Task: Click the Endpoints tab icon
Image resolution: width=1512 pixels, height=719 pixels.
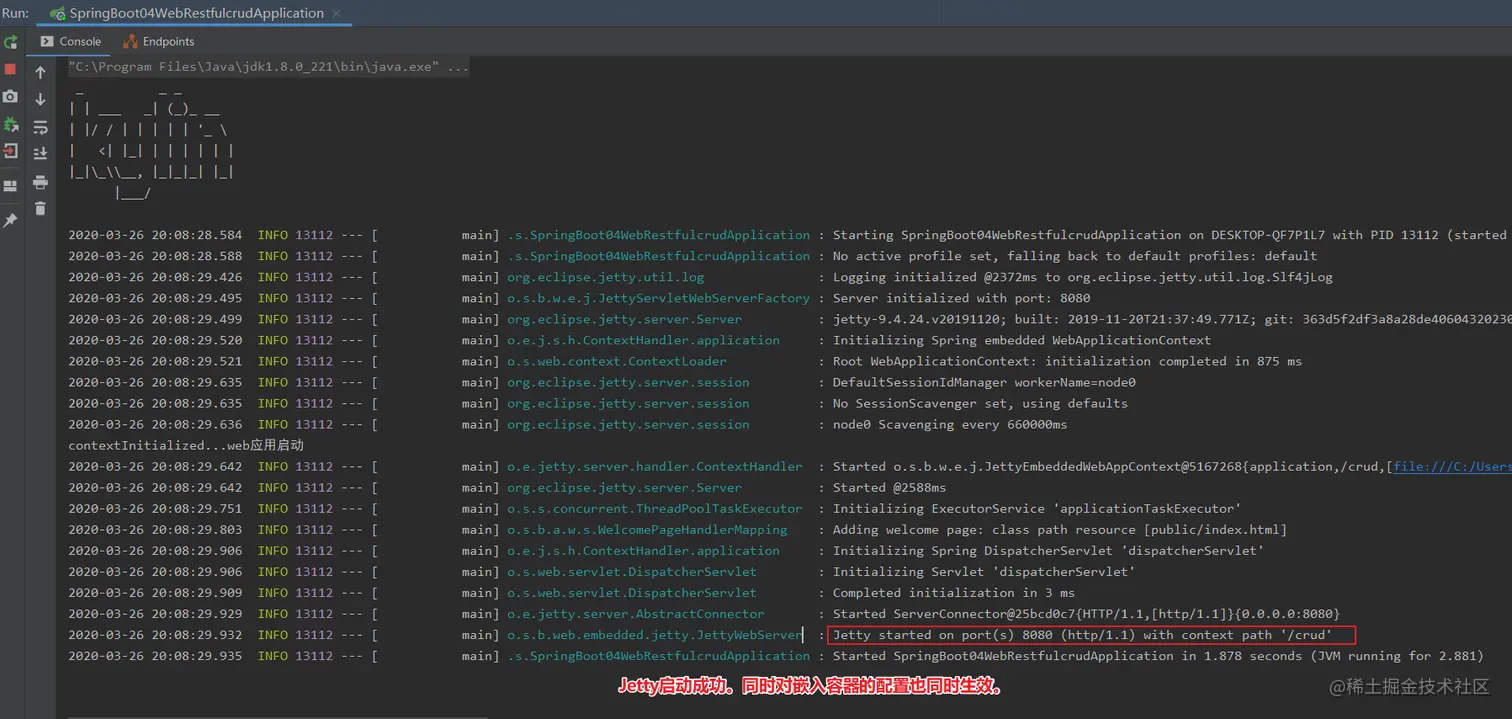Action: [130, 41]
